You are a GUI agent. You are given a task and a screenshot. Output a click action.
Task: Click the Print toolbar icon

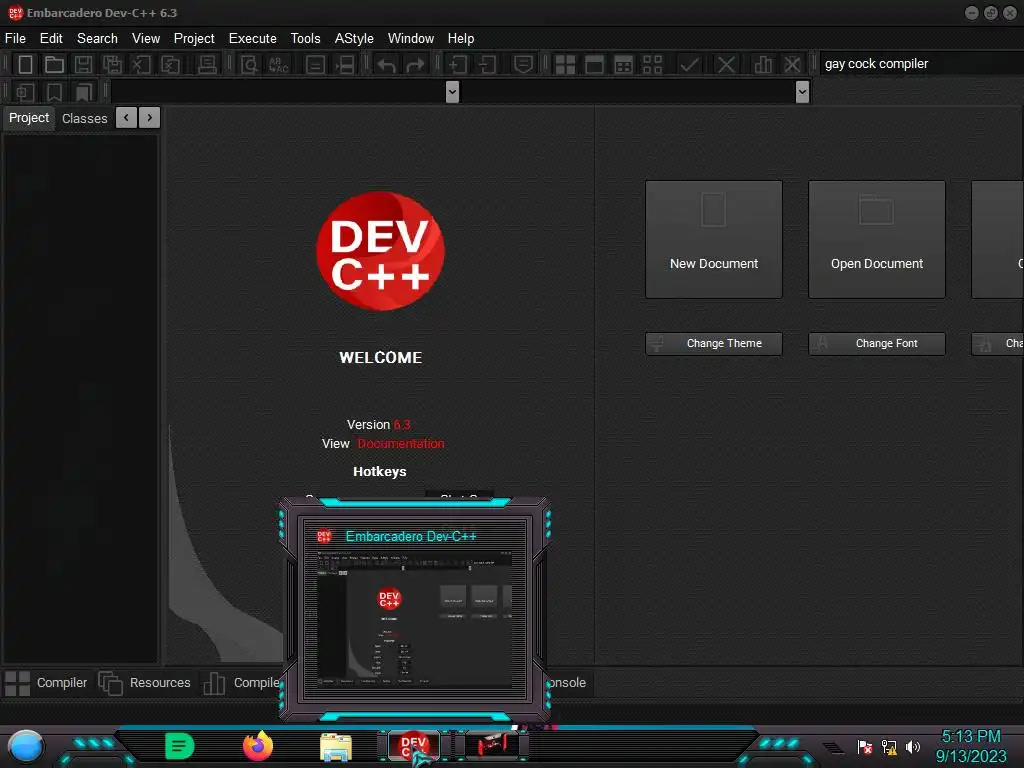207,64
